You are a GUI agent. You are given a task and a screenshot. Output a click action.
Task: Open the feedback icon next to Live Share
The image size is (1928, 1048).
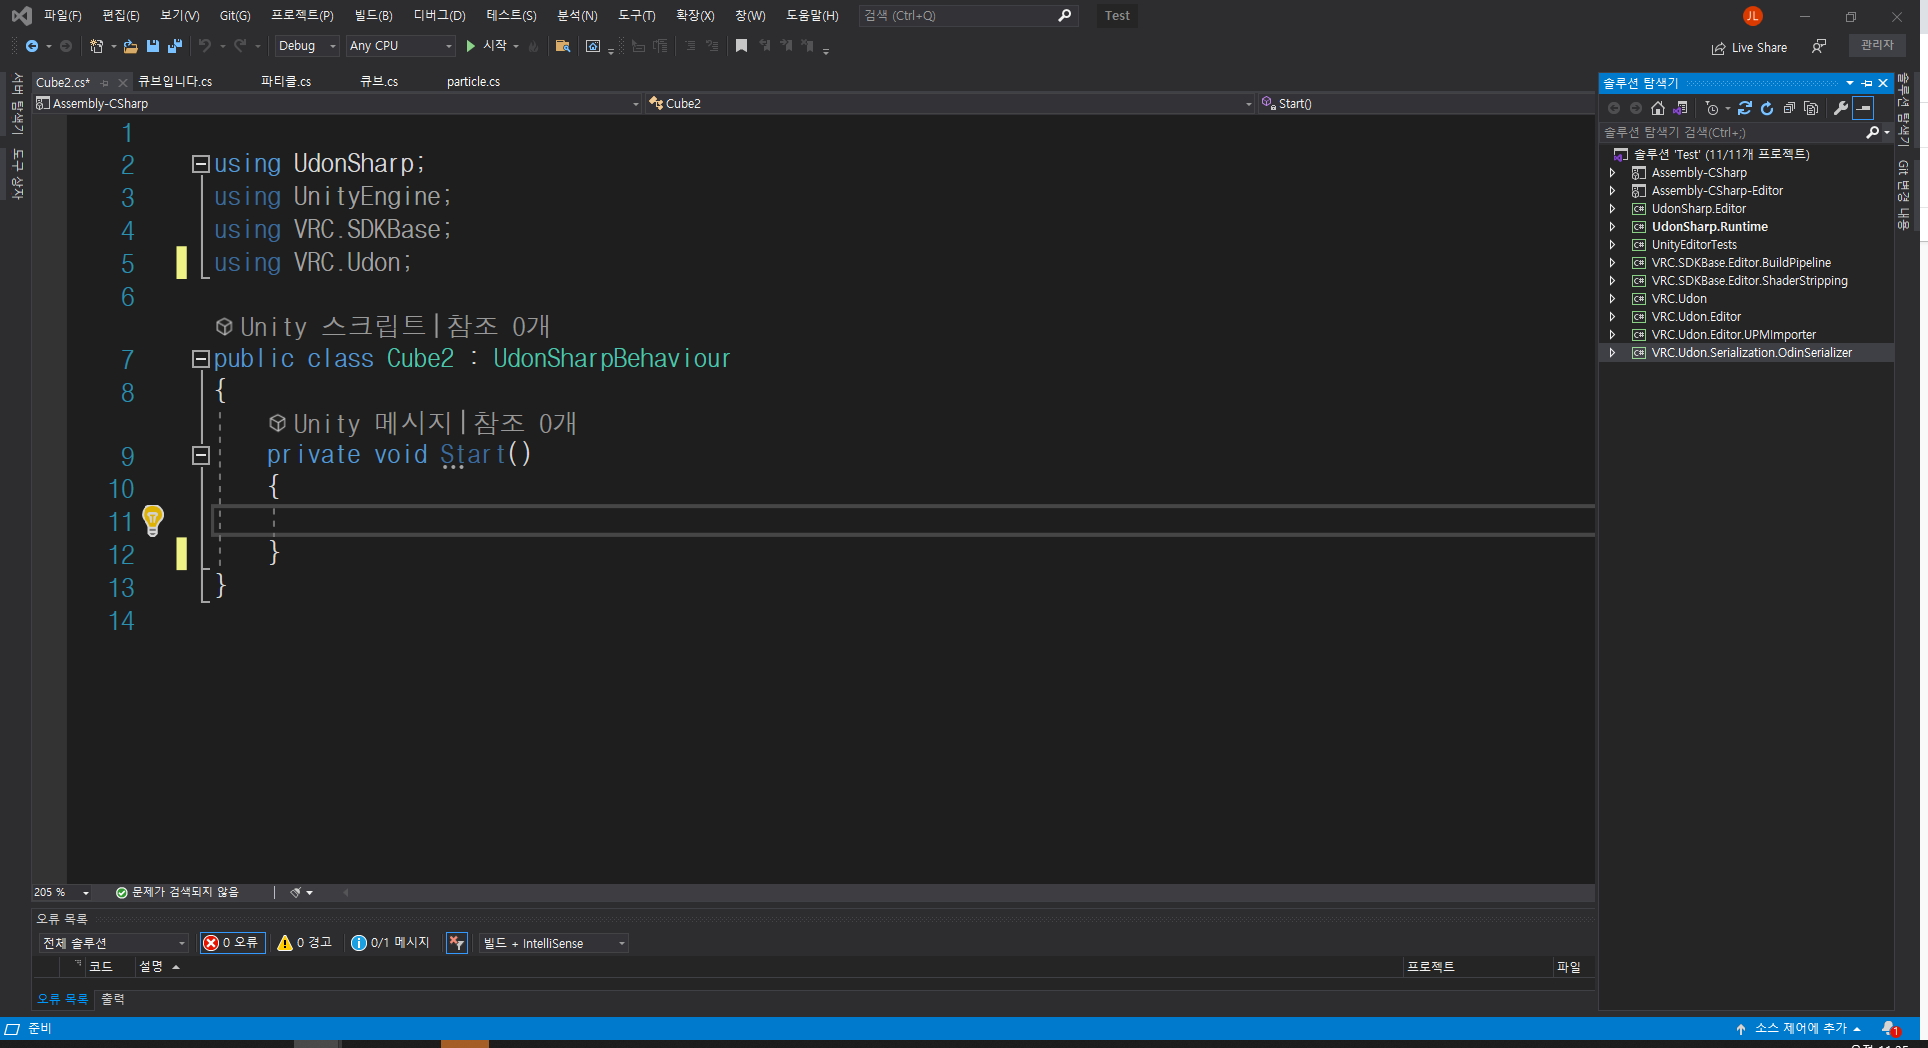pos(1819,47)
